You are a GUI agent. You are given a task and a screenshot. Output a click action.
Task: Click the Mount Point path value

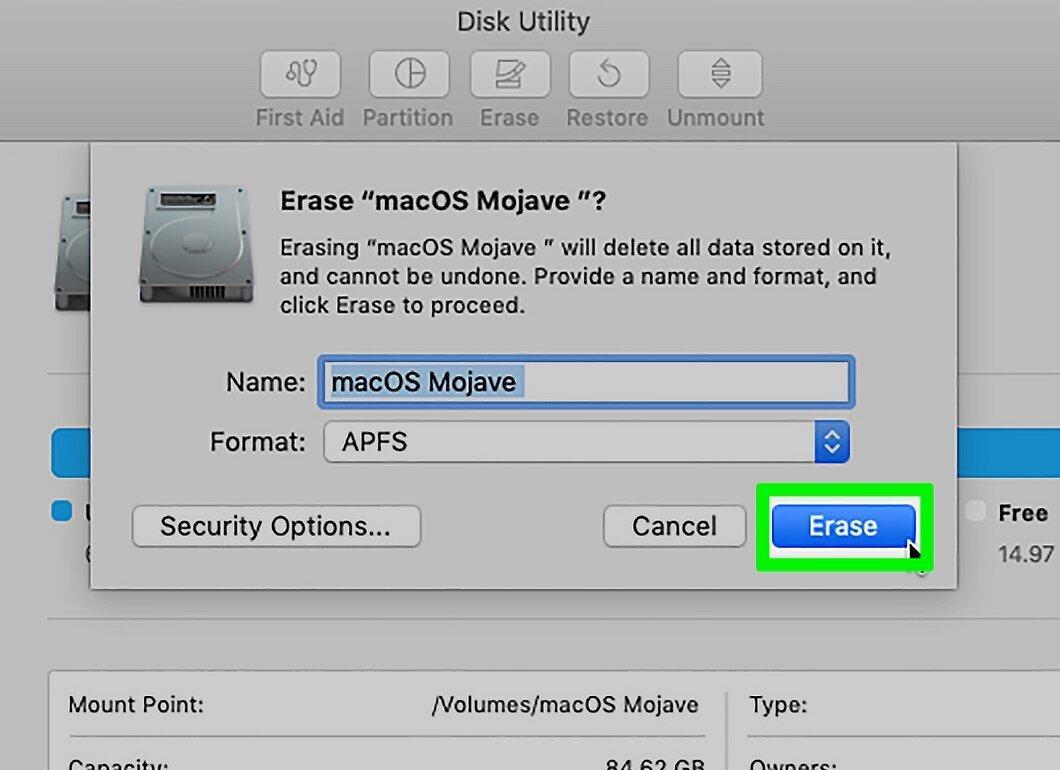click(565, 705)
